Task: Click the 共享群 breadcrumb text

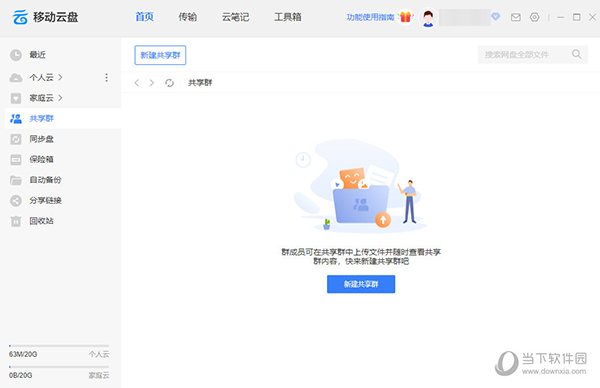Action: tap(200, 83)
